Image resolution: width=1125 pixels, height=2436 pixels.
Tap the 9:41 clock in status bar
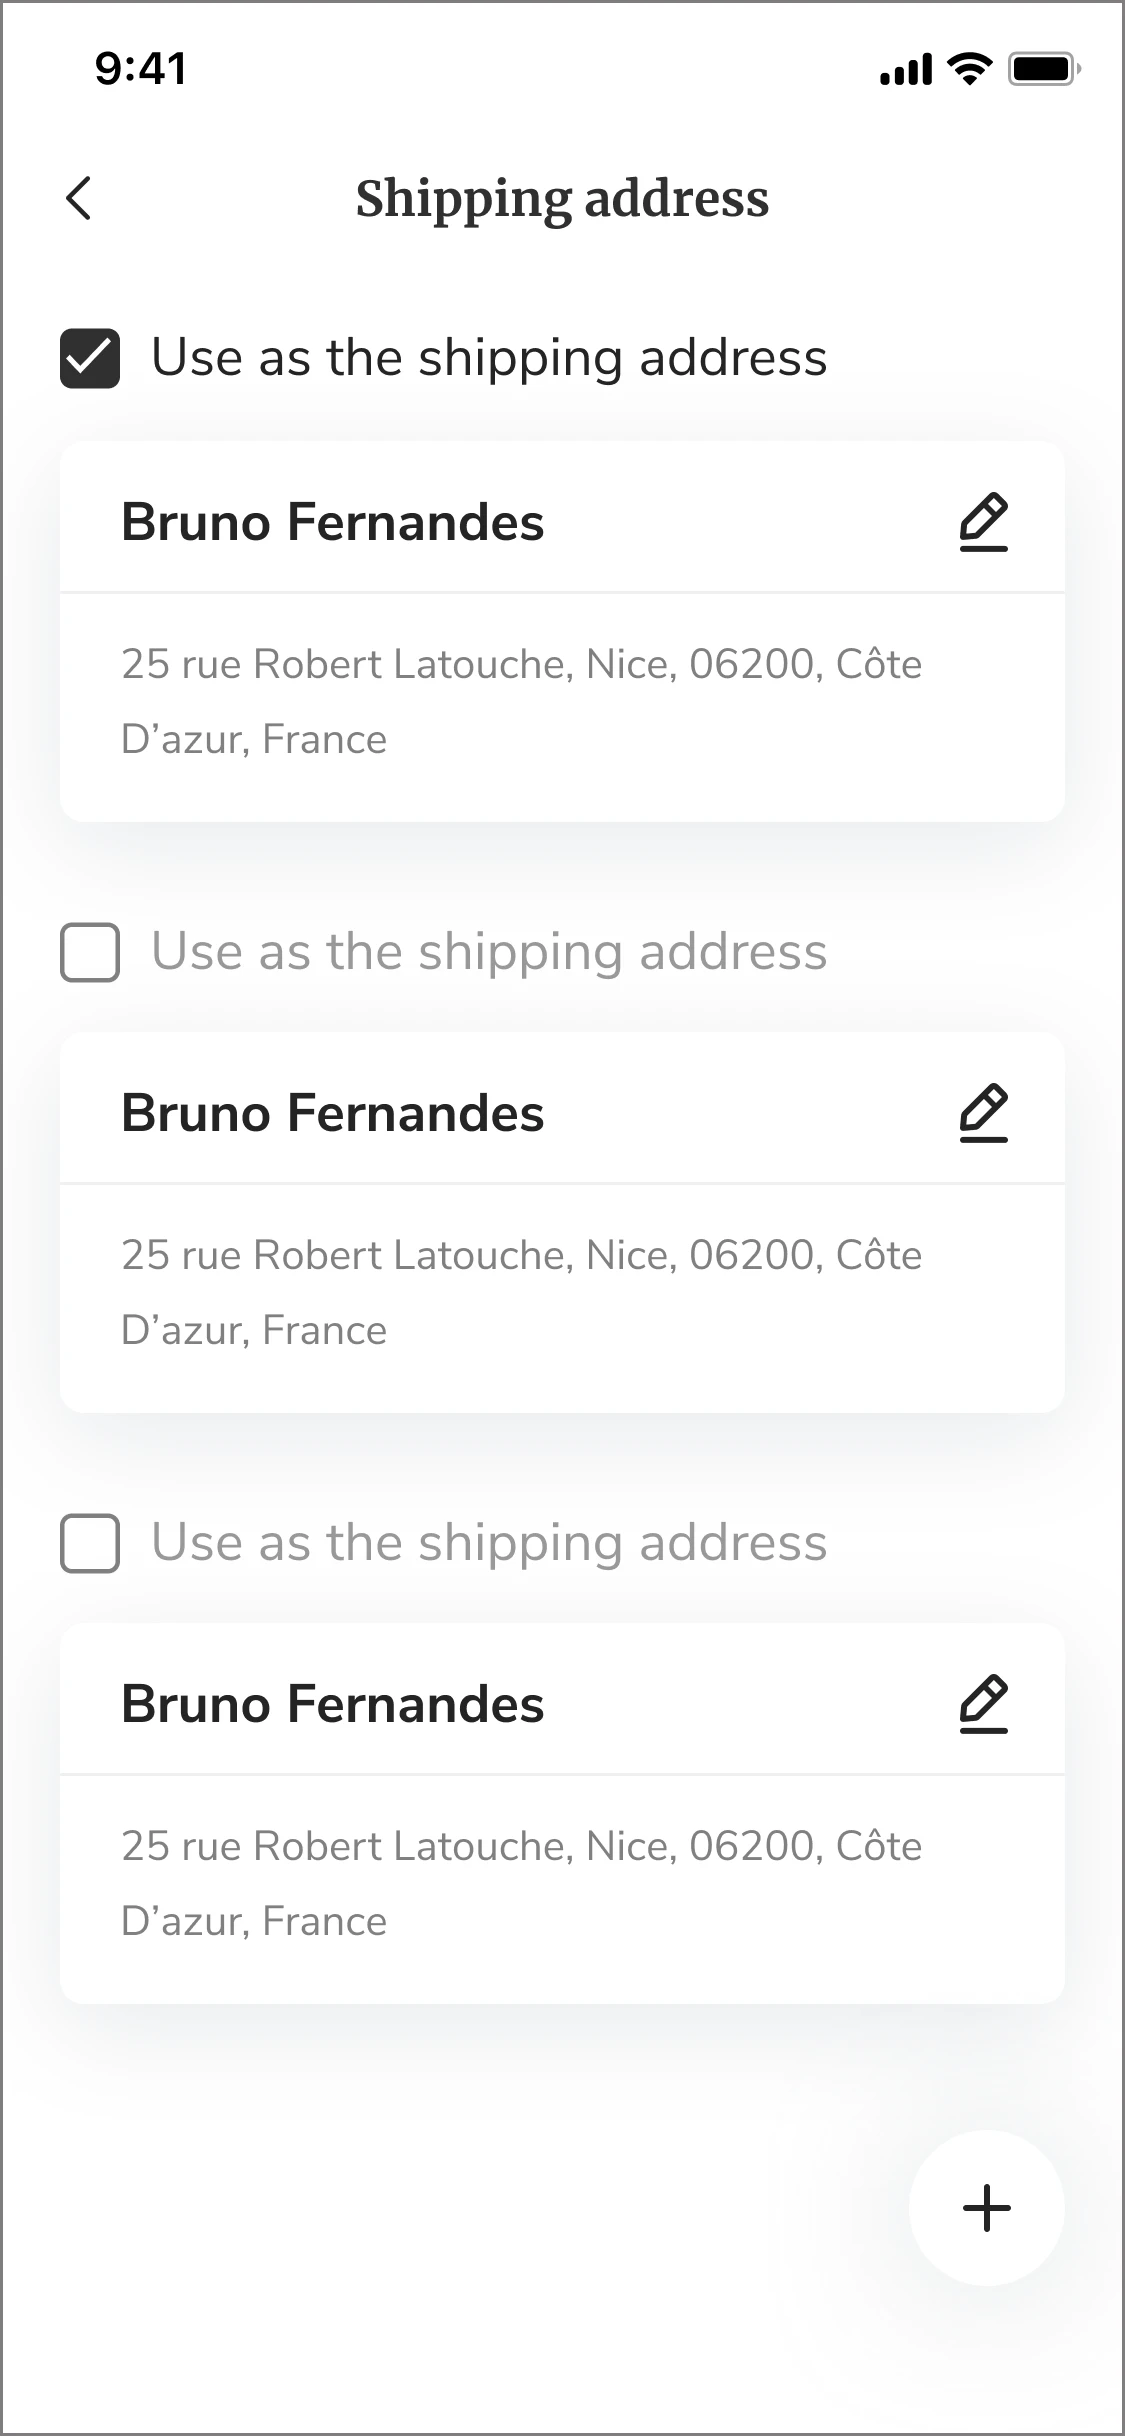coord(141,69)
